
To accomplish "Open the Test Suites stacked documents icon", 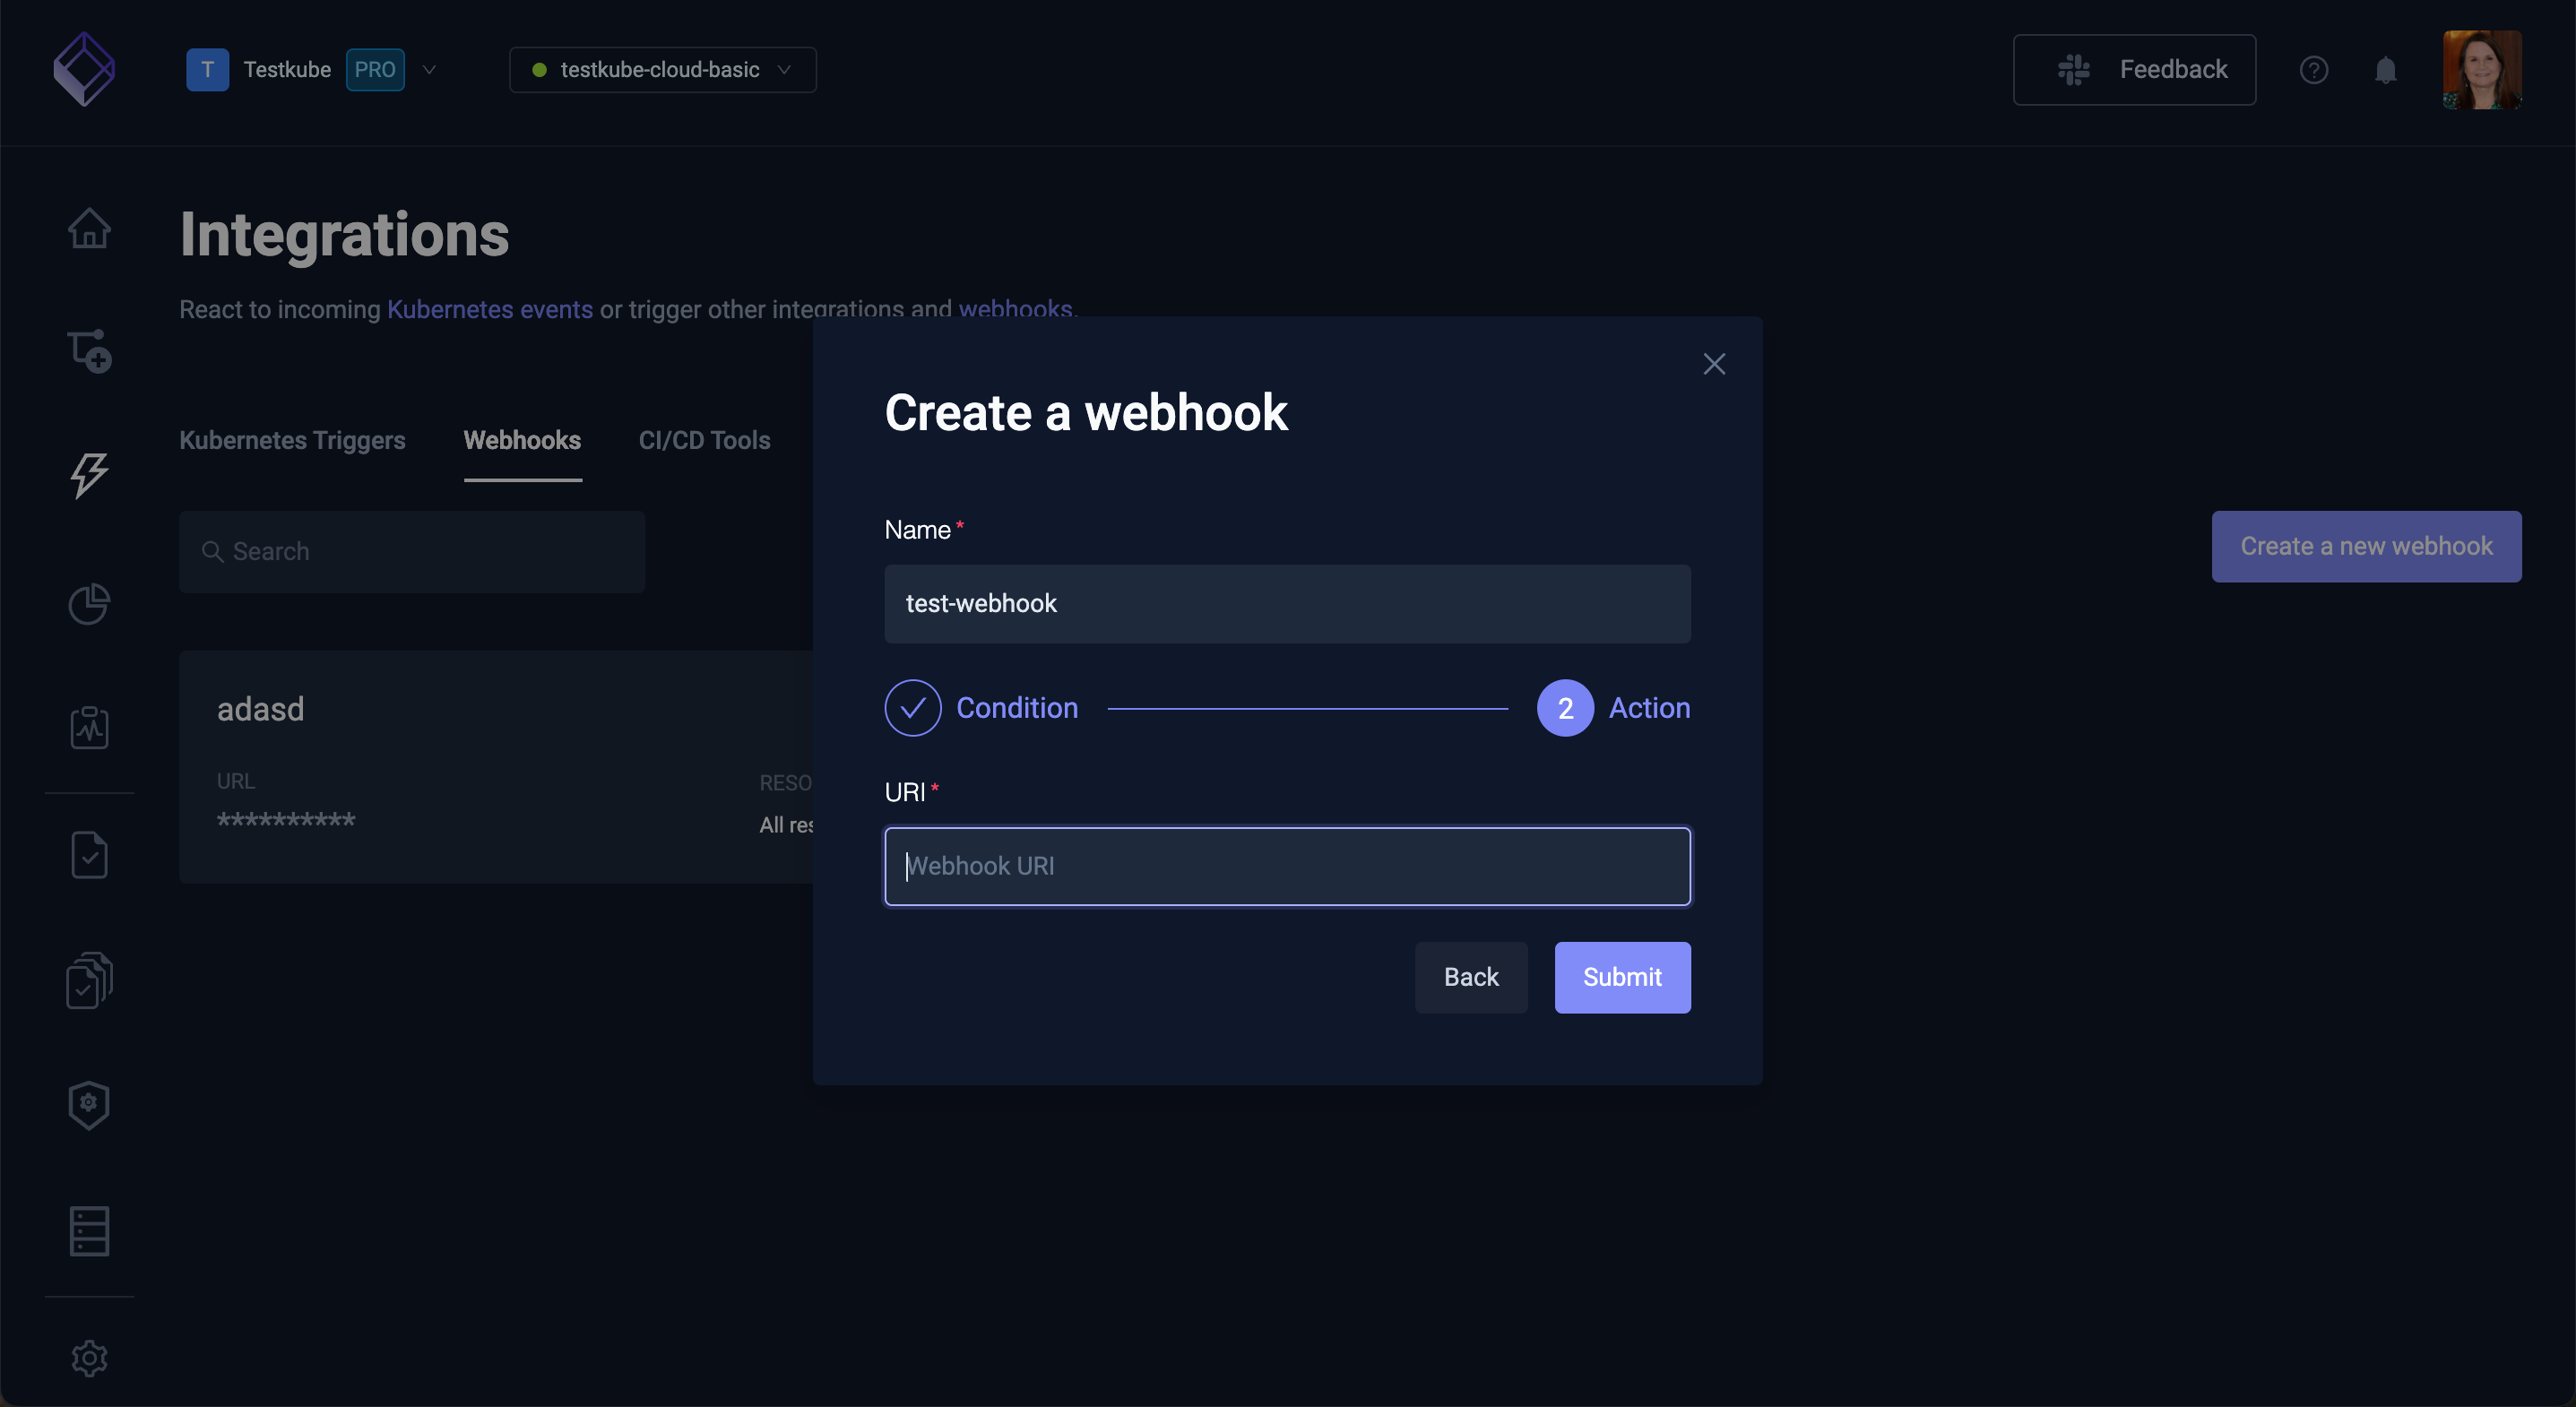I will [x=89, y=980].
